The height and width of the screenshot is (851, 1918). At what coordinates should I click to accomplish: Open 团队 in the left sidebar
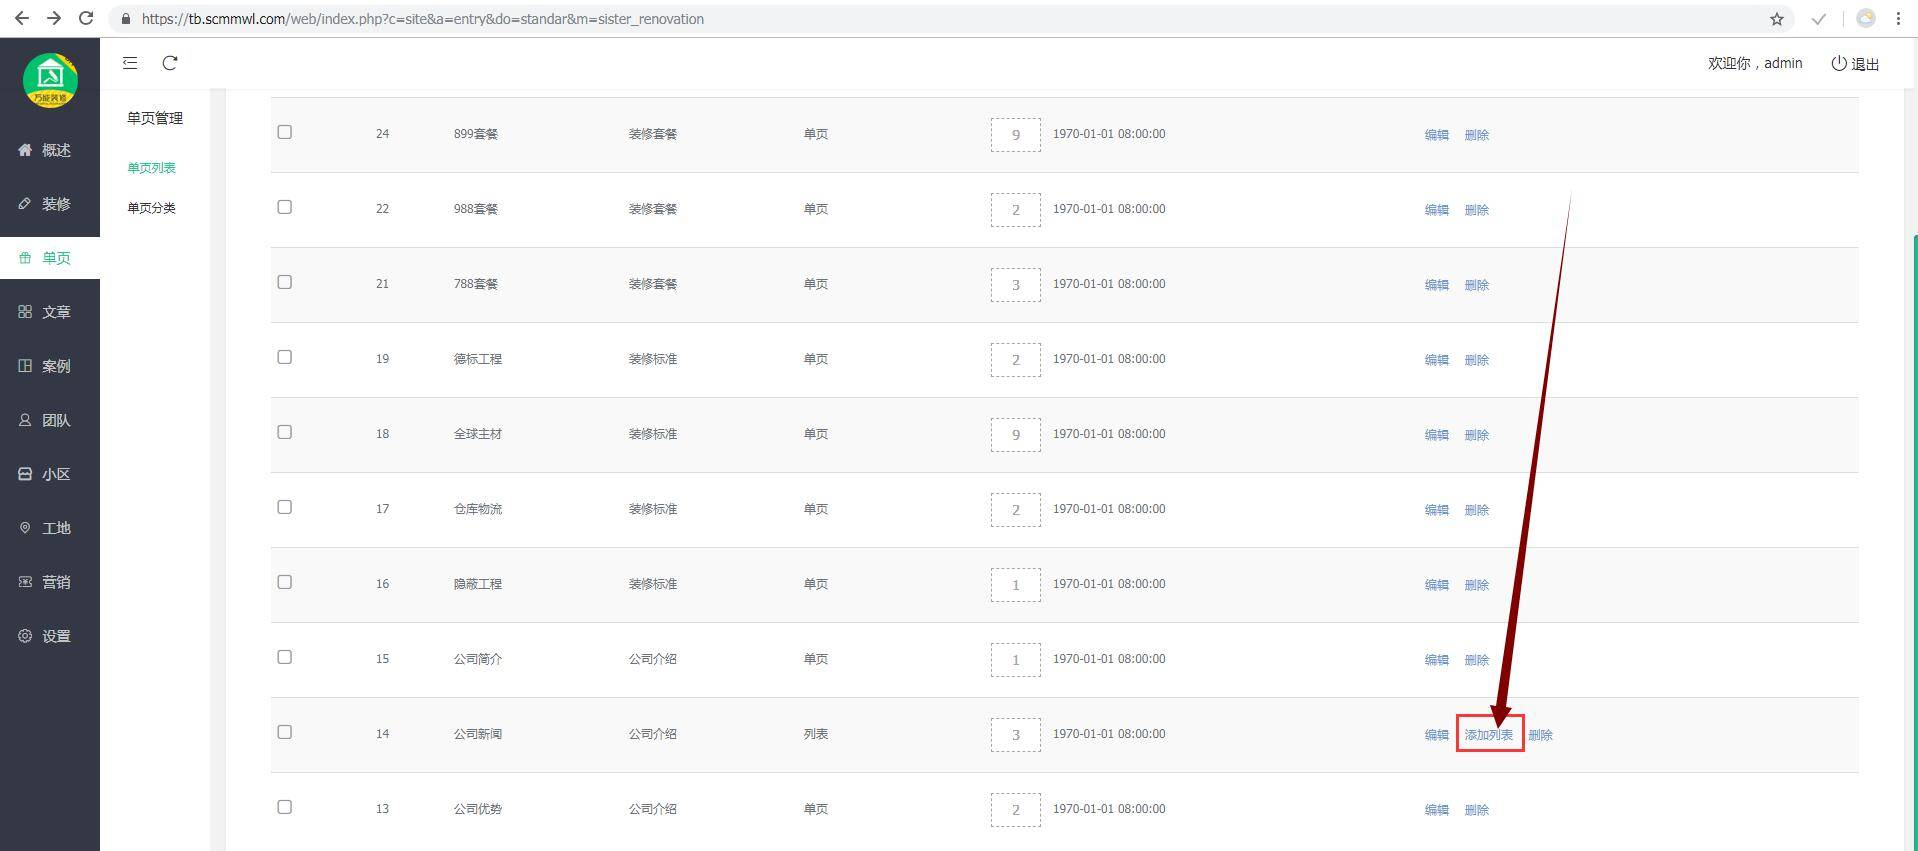tap(50, 420)
